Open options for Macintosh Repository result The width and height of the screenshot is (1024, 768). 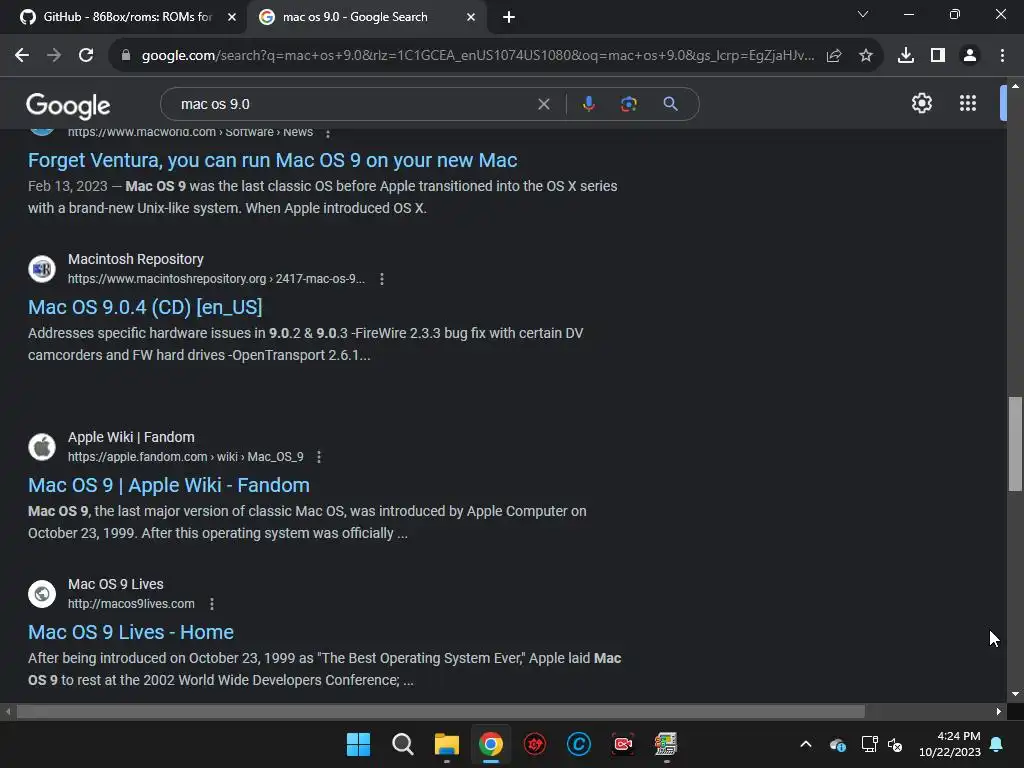(382, 279)
